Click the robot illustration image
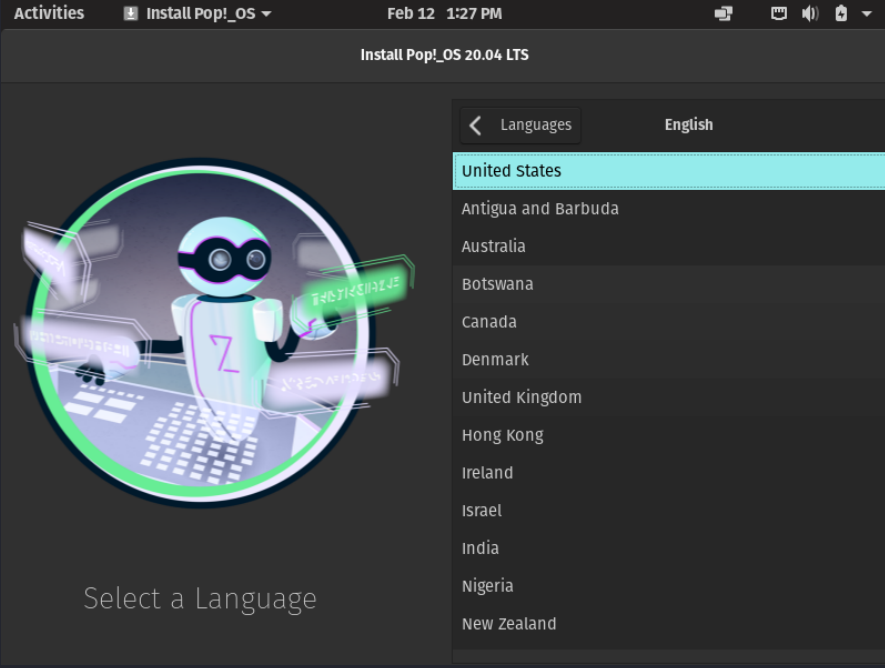 tap(213, 333)
